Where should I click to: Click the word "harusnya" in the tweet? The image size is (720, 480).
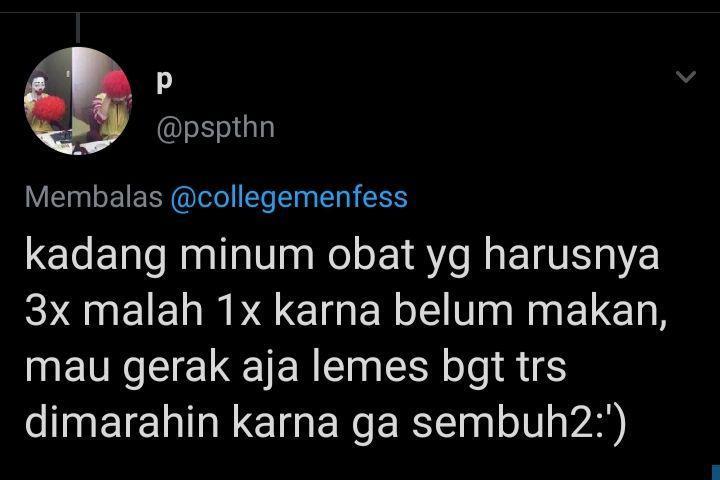pos(572,255)
